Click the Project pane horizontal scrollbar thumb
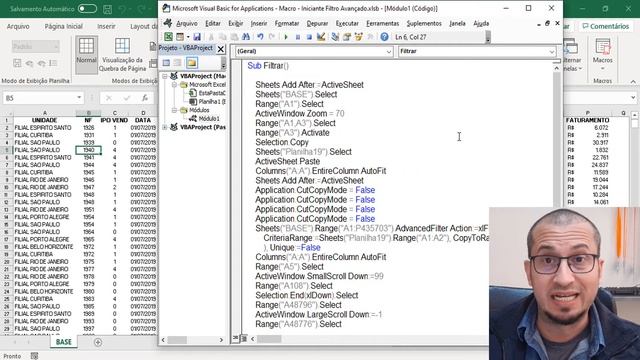Viewport: 640px width, 360px height. [x=177, y=340]
